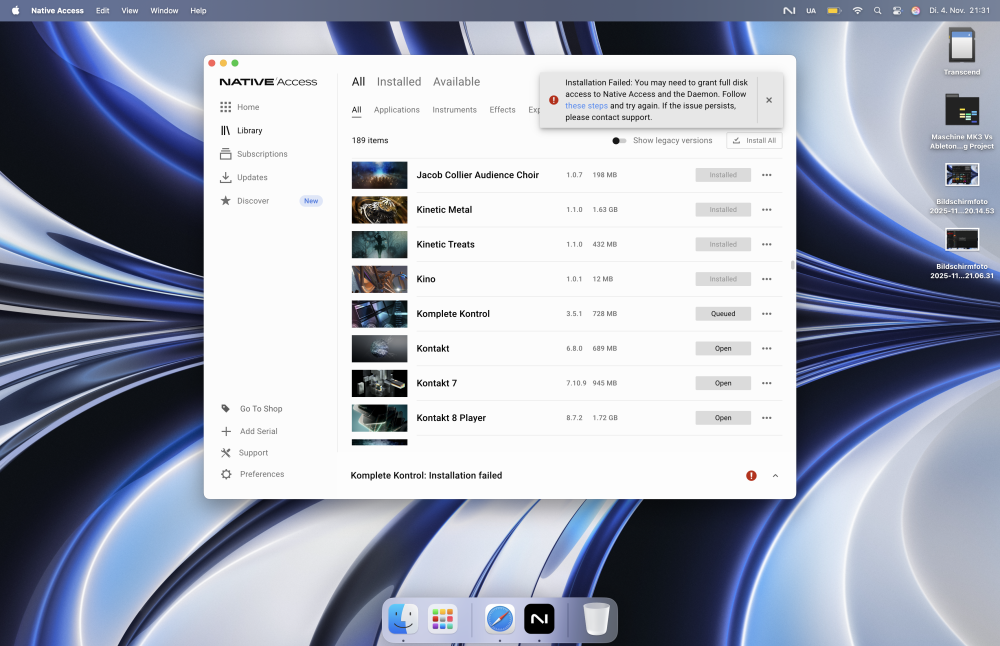Open Preferences gear icon

pos(226,474)
